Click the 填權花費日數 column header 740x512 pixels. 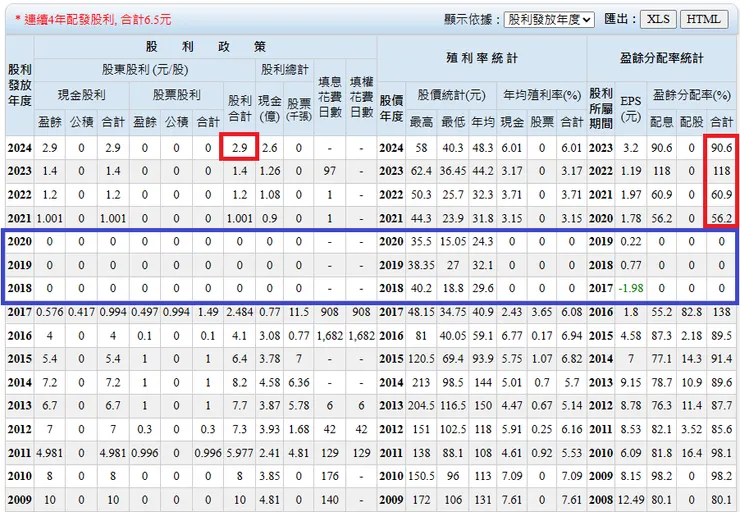pyautogui.click(x=362, y=97)
